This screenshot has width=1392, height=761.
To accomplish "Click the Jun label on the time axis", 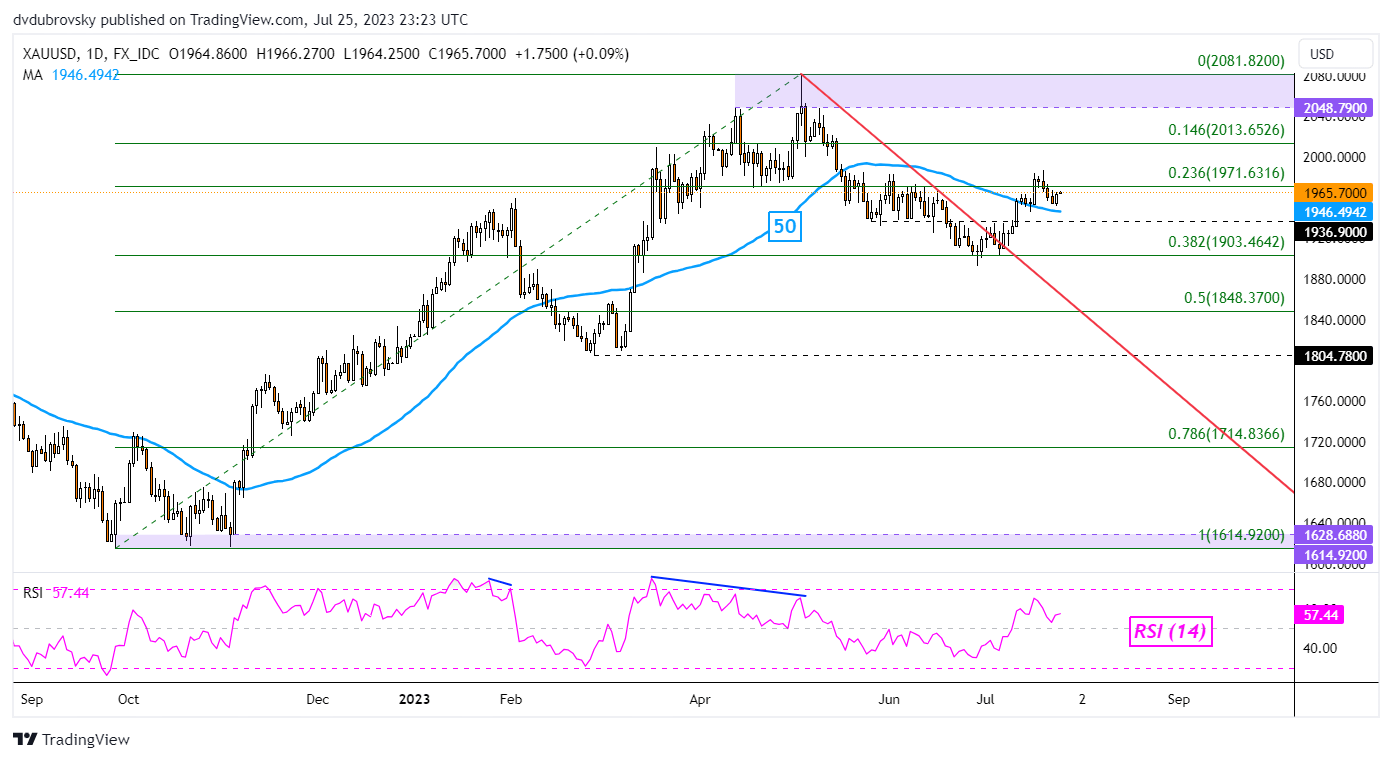I will click(888, 699).
